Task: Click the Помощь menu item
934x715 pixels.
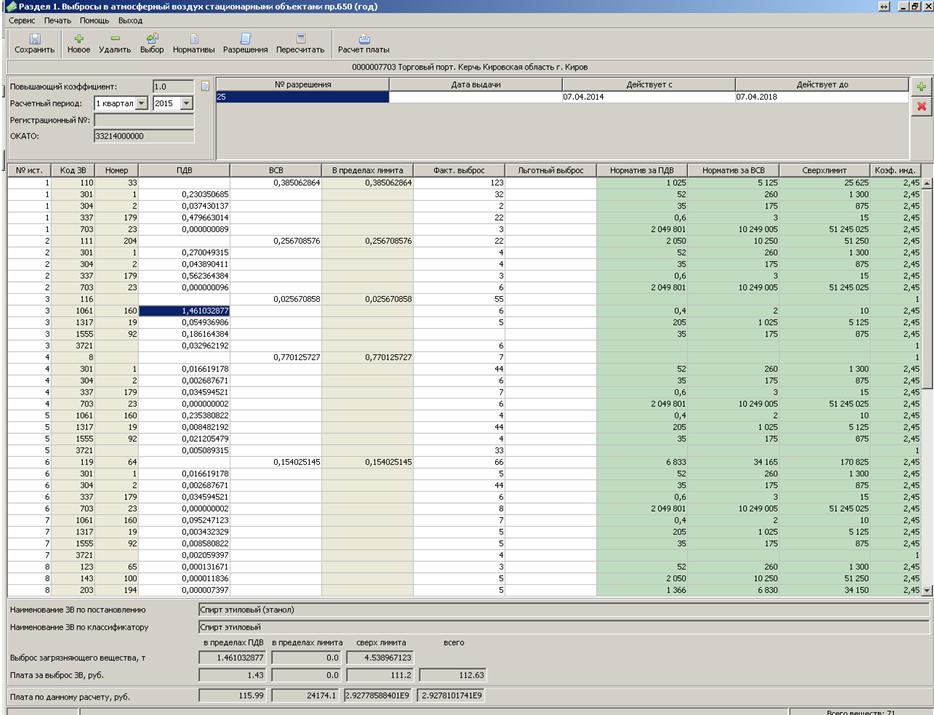Action: pos(94,20)
